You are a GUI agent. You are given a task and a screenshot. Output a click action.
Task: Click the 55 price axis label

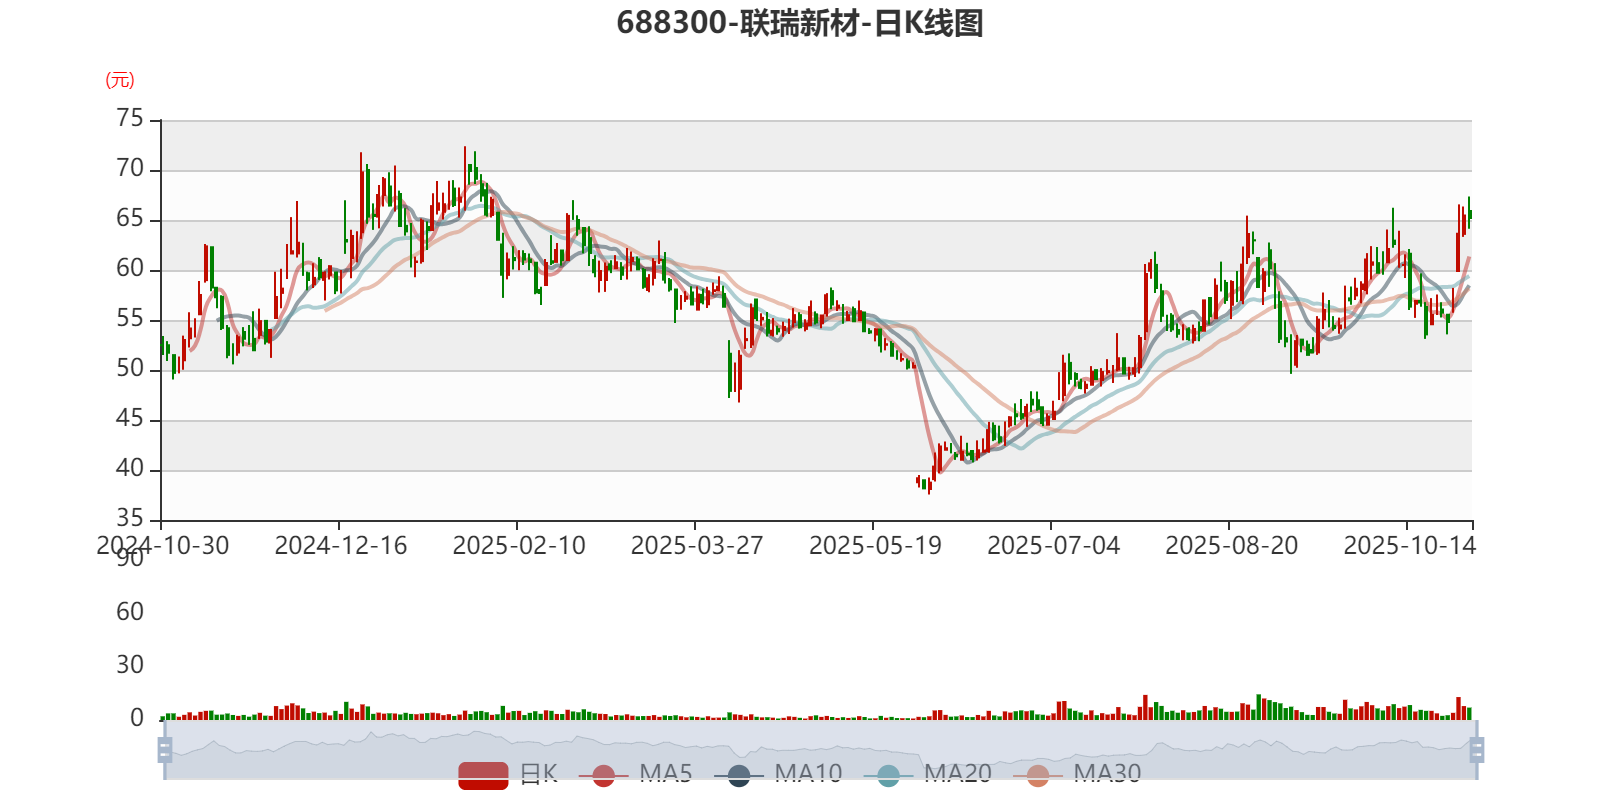pyautogui.click(x=130, y=319)
